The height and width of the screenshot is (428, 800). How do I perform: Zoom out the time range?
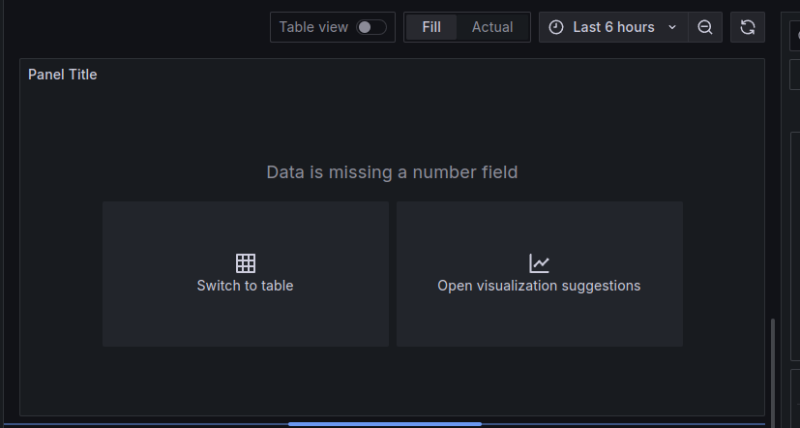pos(705,27)
